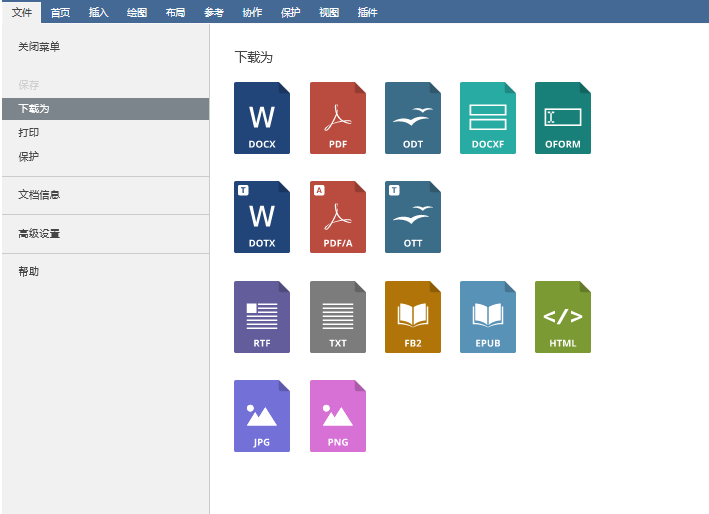Open the 视图 tab
The width and height of the screenshot is (709, 514).
tap(329, 12)
